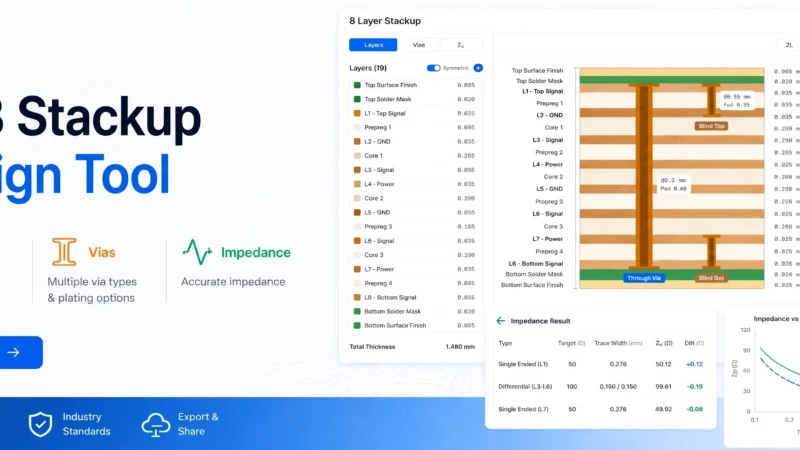Click the Through Via label in diagram
The width and height of the screenshot is (800, 450).
click(644, 278)
